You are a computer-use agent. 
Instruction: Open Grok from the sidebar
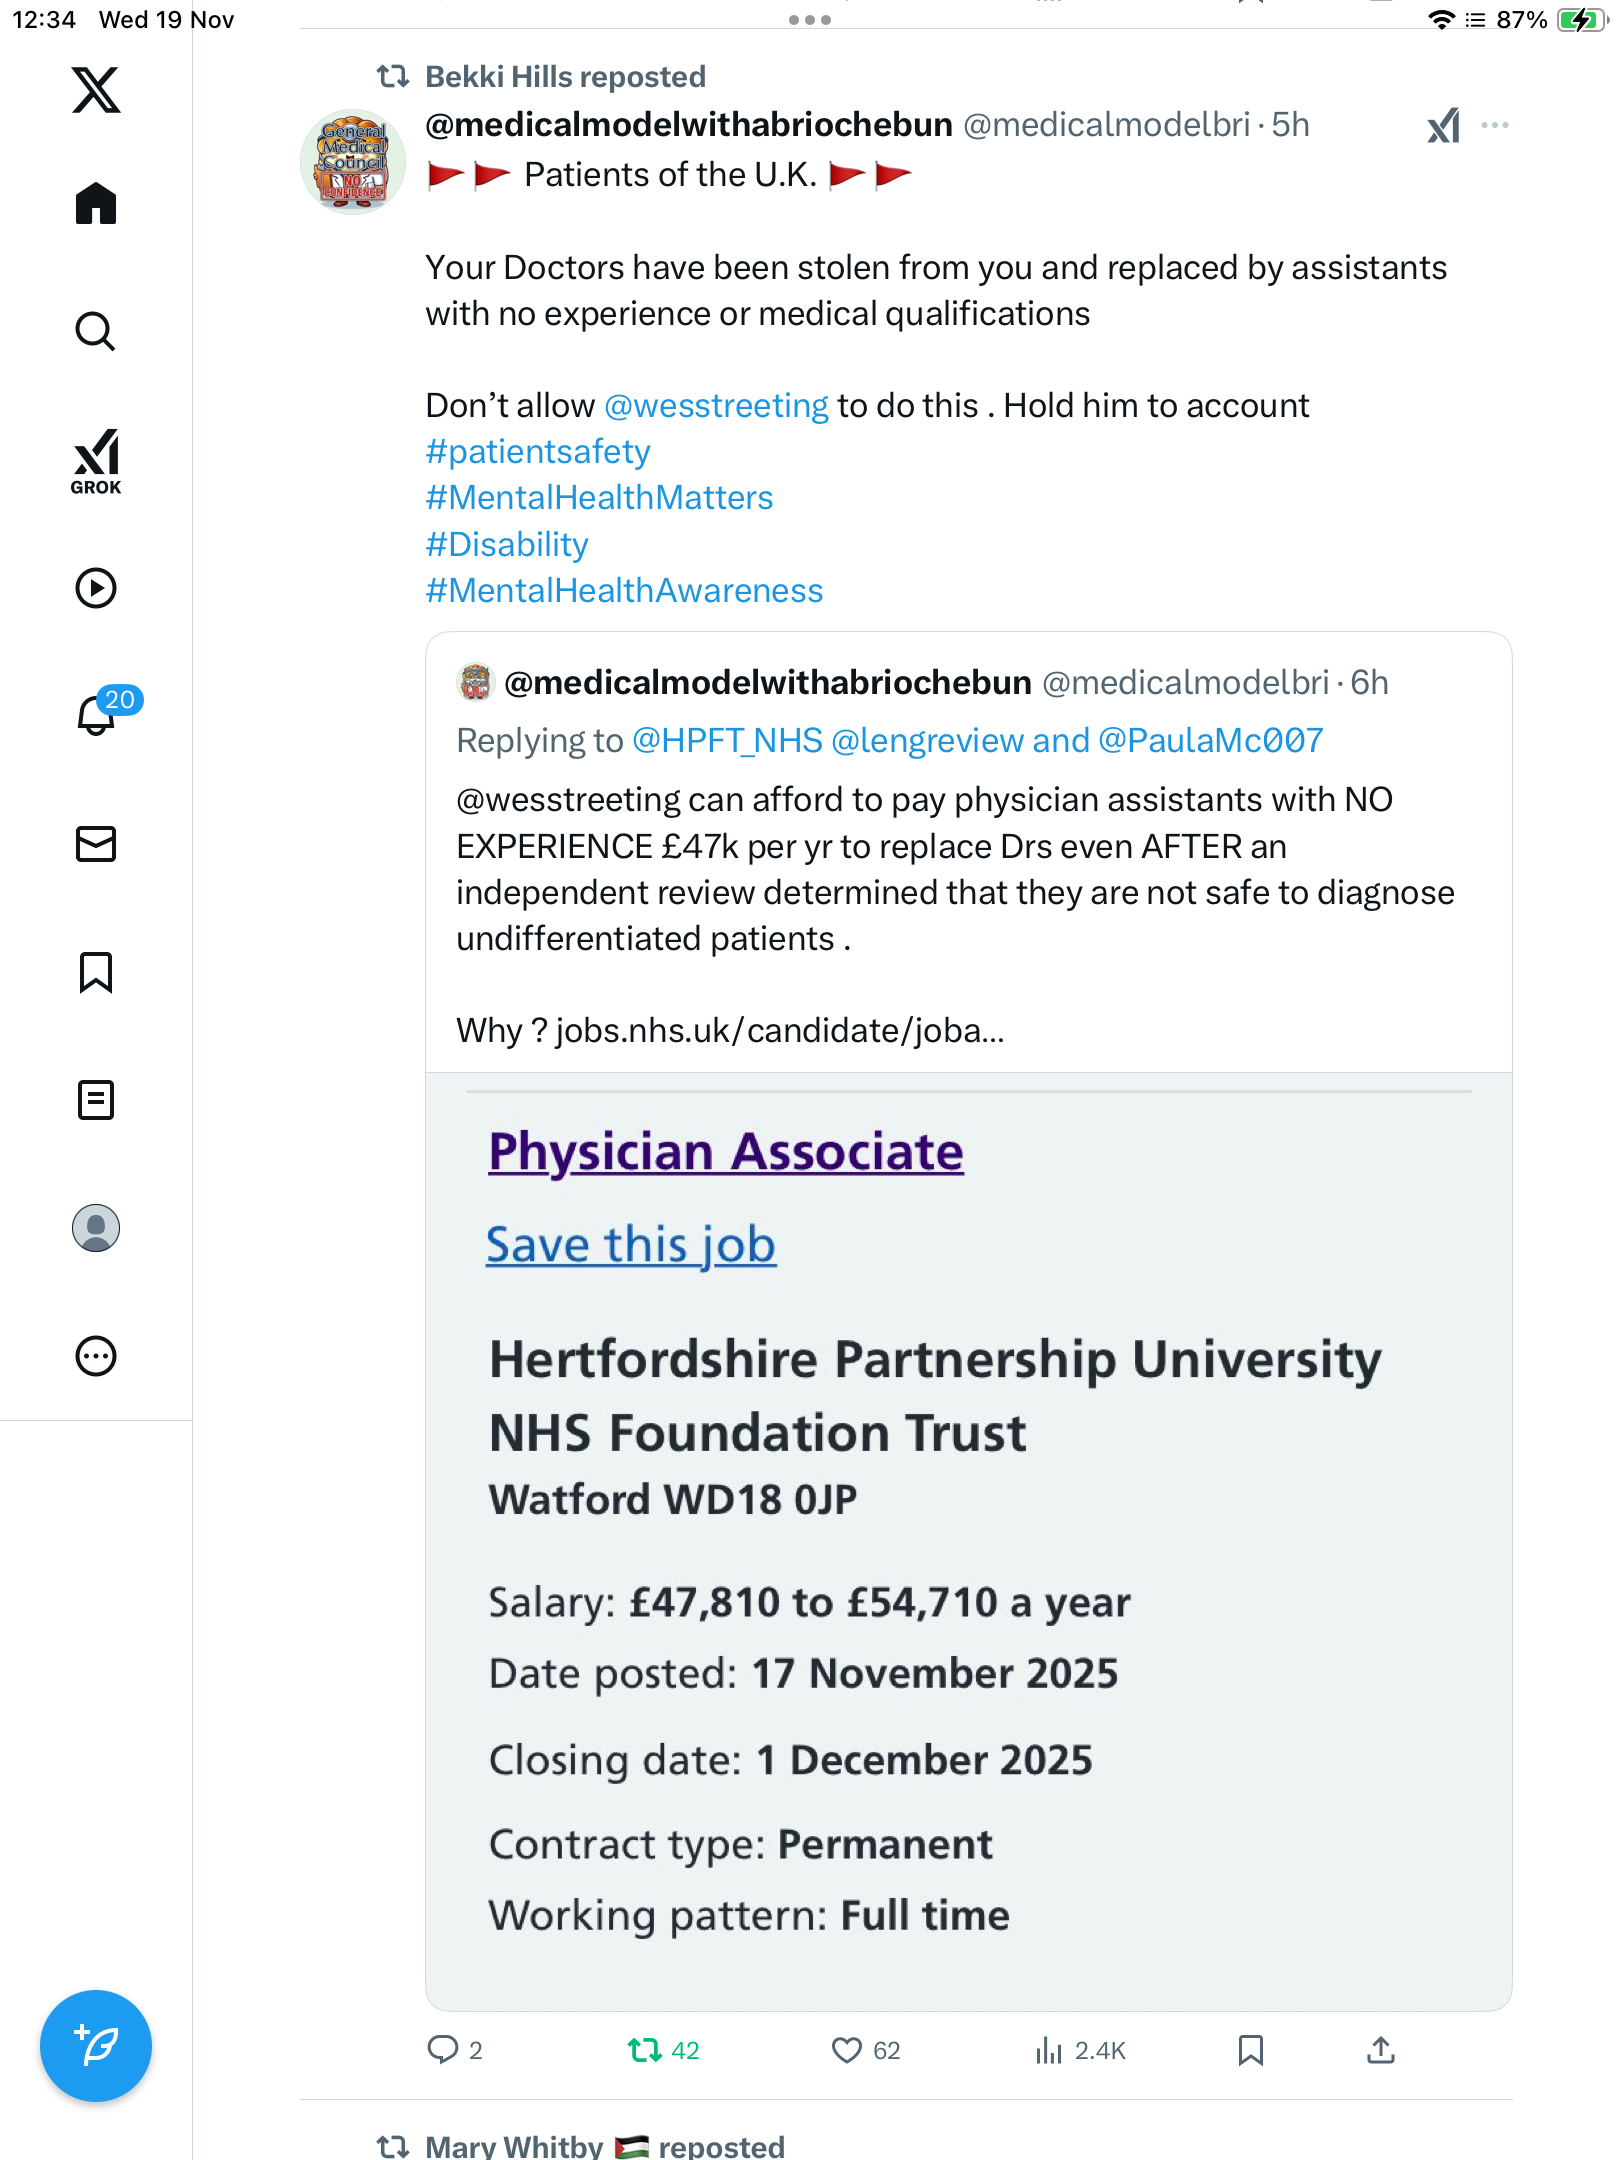pos(96,462)
